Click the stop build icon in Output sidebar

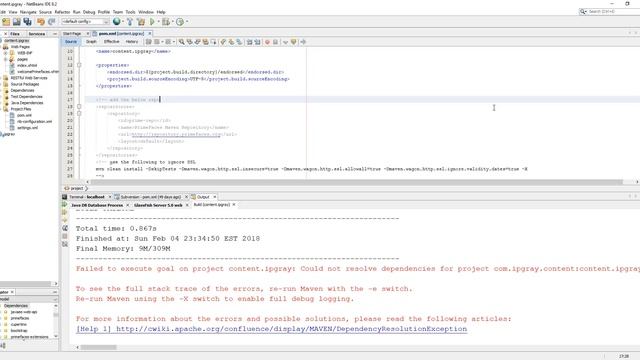pos(64,236)
